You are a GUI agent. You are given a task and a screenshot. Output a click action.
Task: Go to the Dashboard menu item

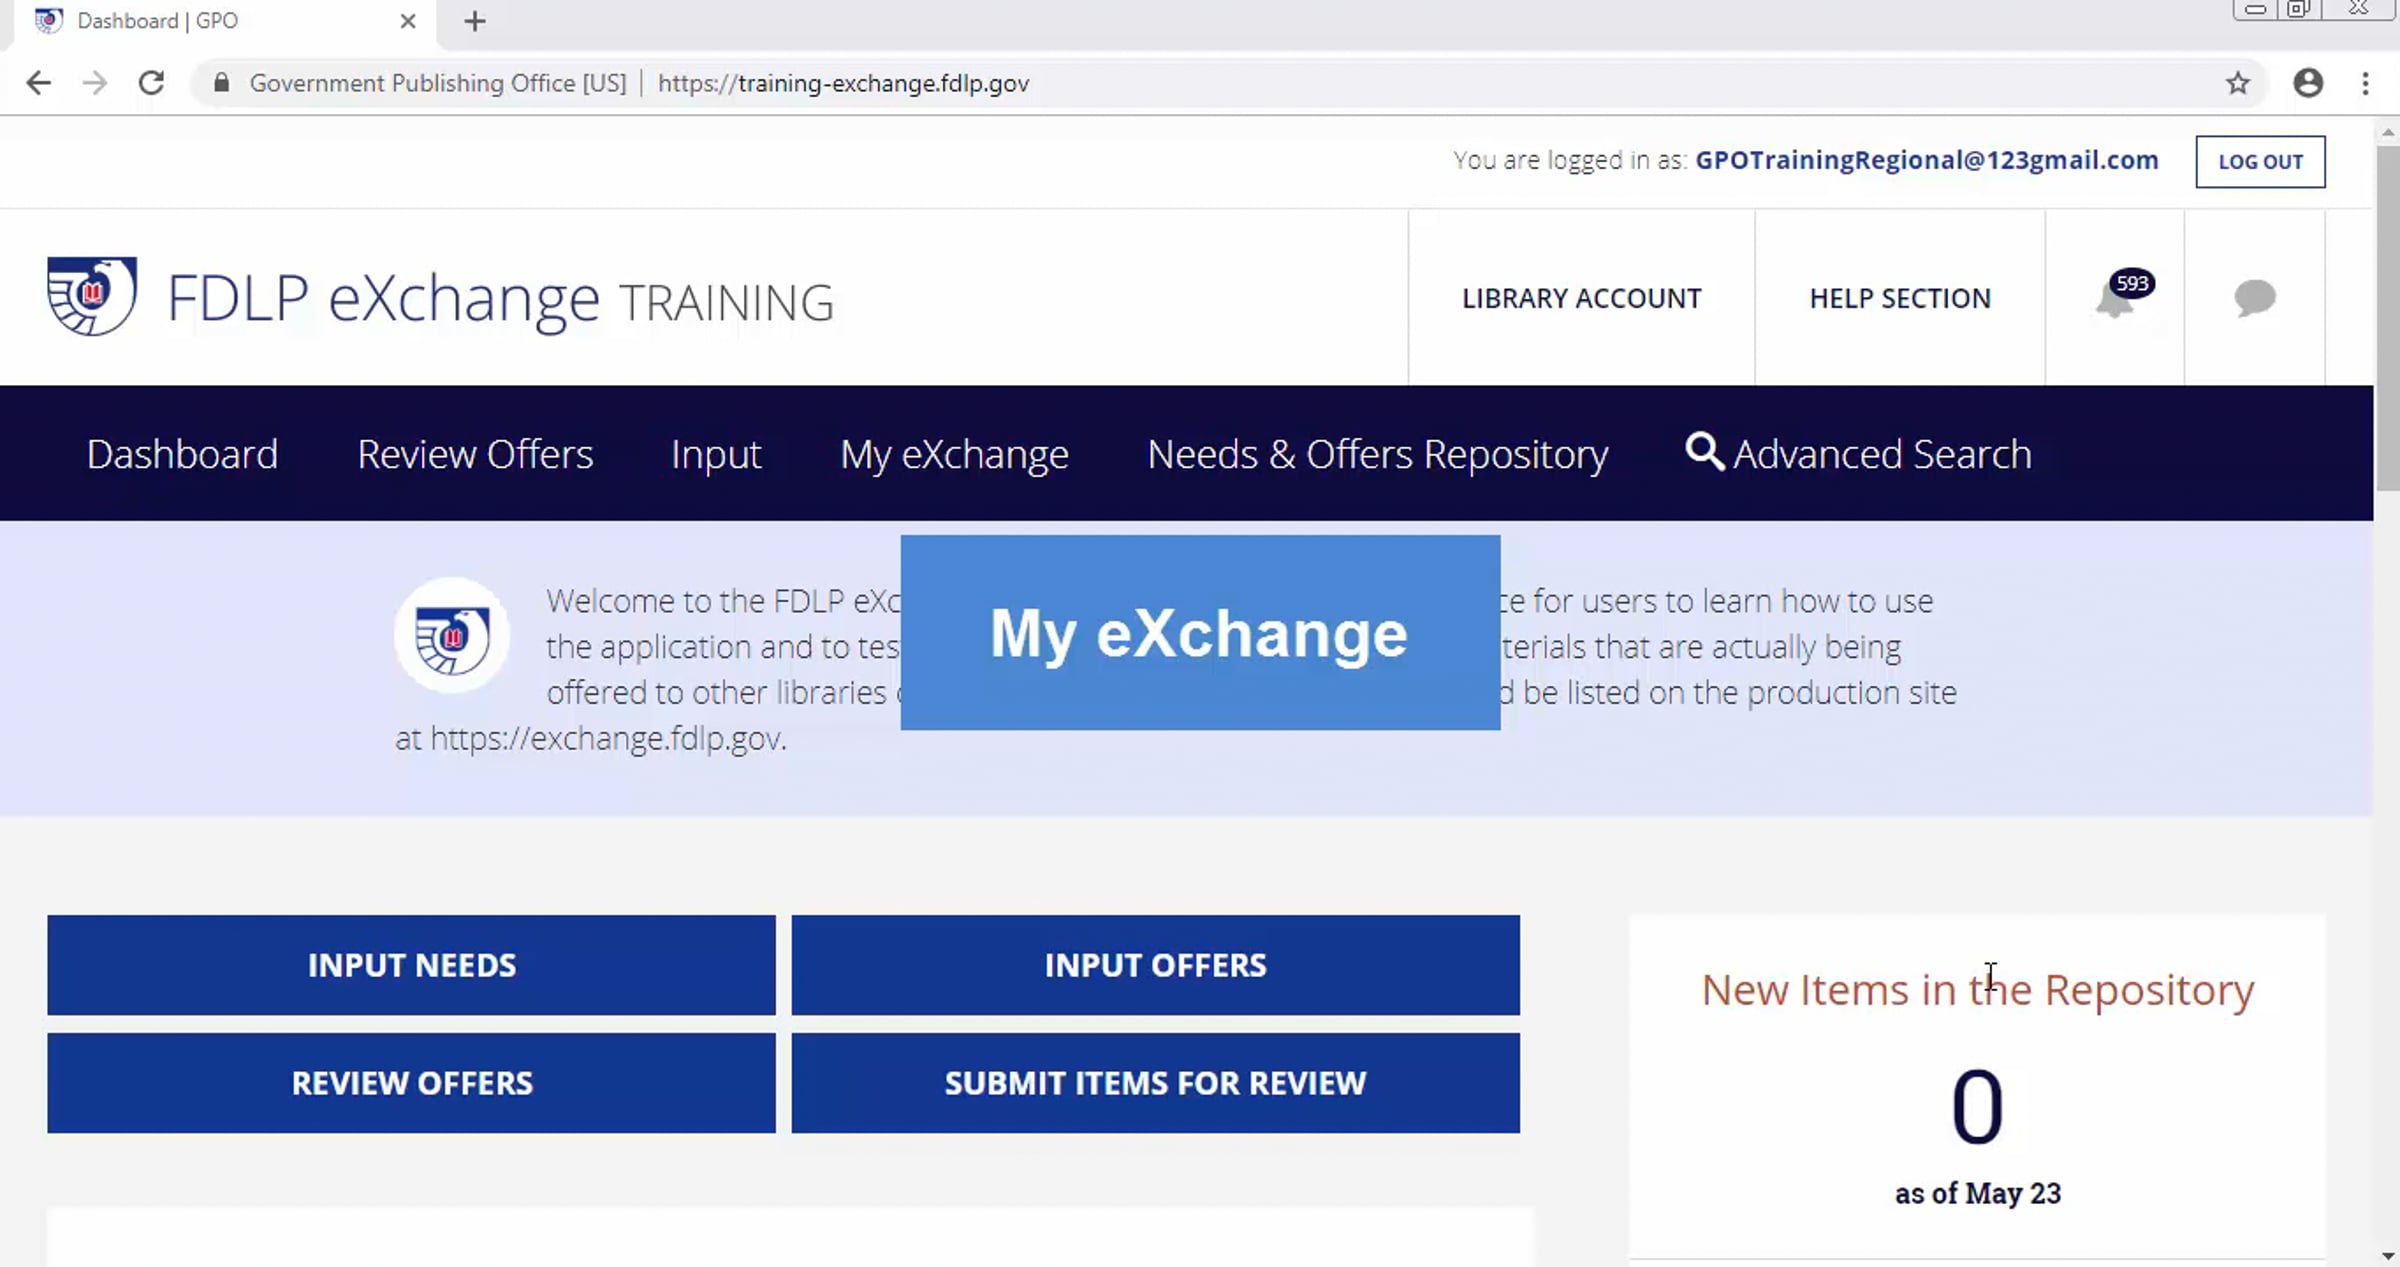(x=182, y=454)
